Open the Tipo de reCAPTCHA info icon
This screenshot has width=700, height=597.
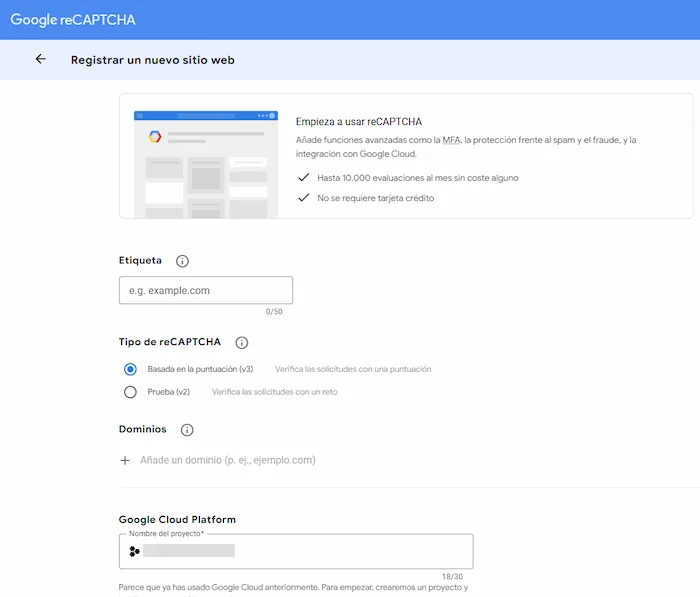pos(242,342)
